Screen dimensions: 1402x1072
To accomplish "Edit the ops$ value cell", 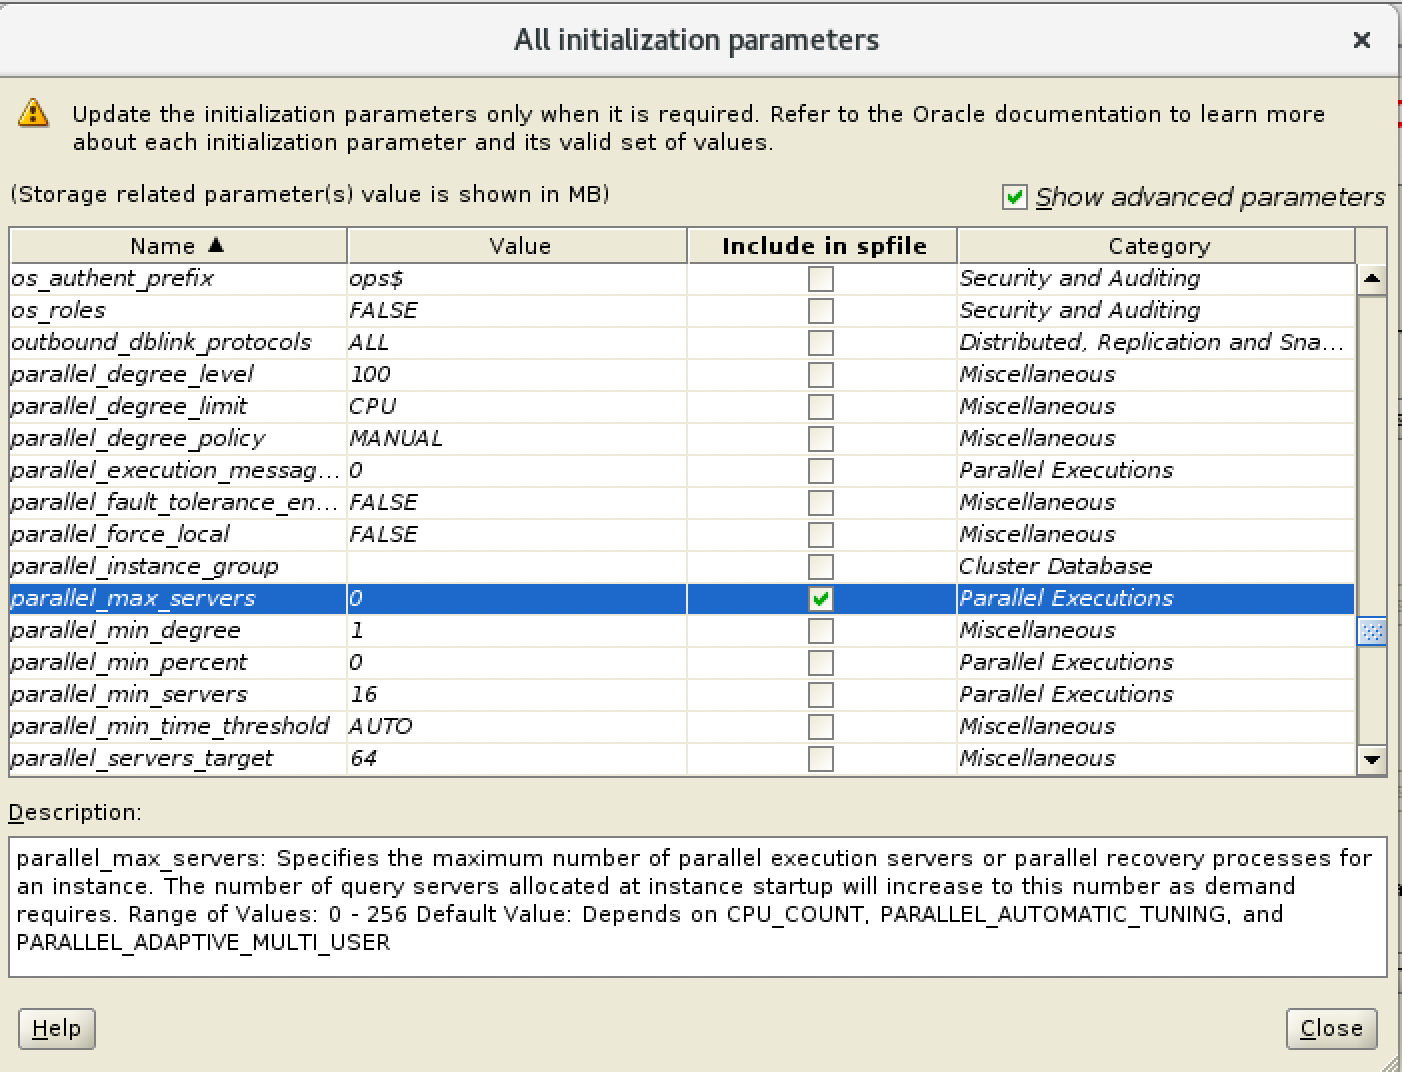I will pyautogui.click(x=517, y=279).
